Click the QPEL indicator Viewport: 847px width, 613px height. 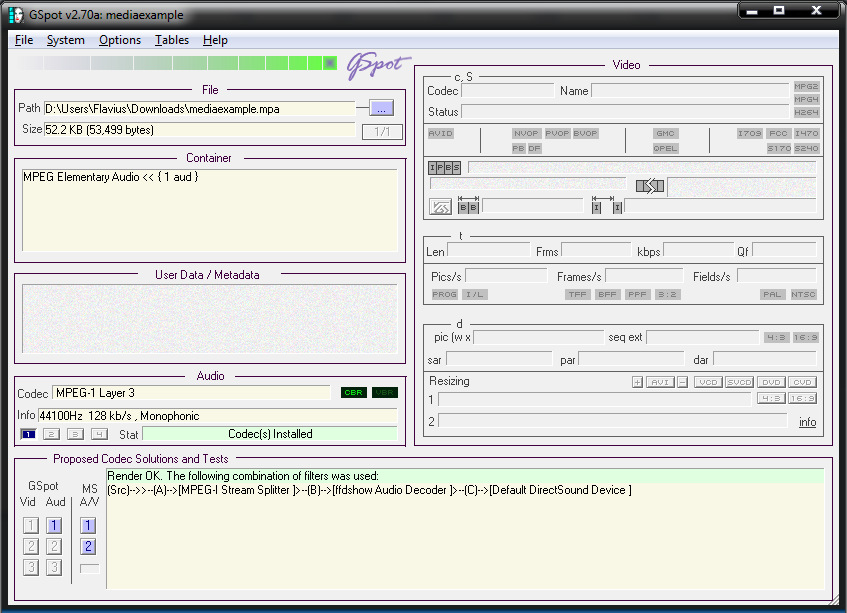pos(665,149)
